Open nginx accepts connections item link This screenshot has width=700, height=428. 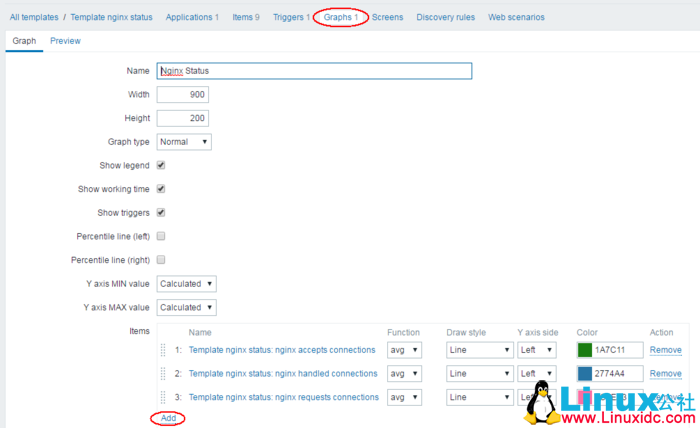(282, 350)
